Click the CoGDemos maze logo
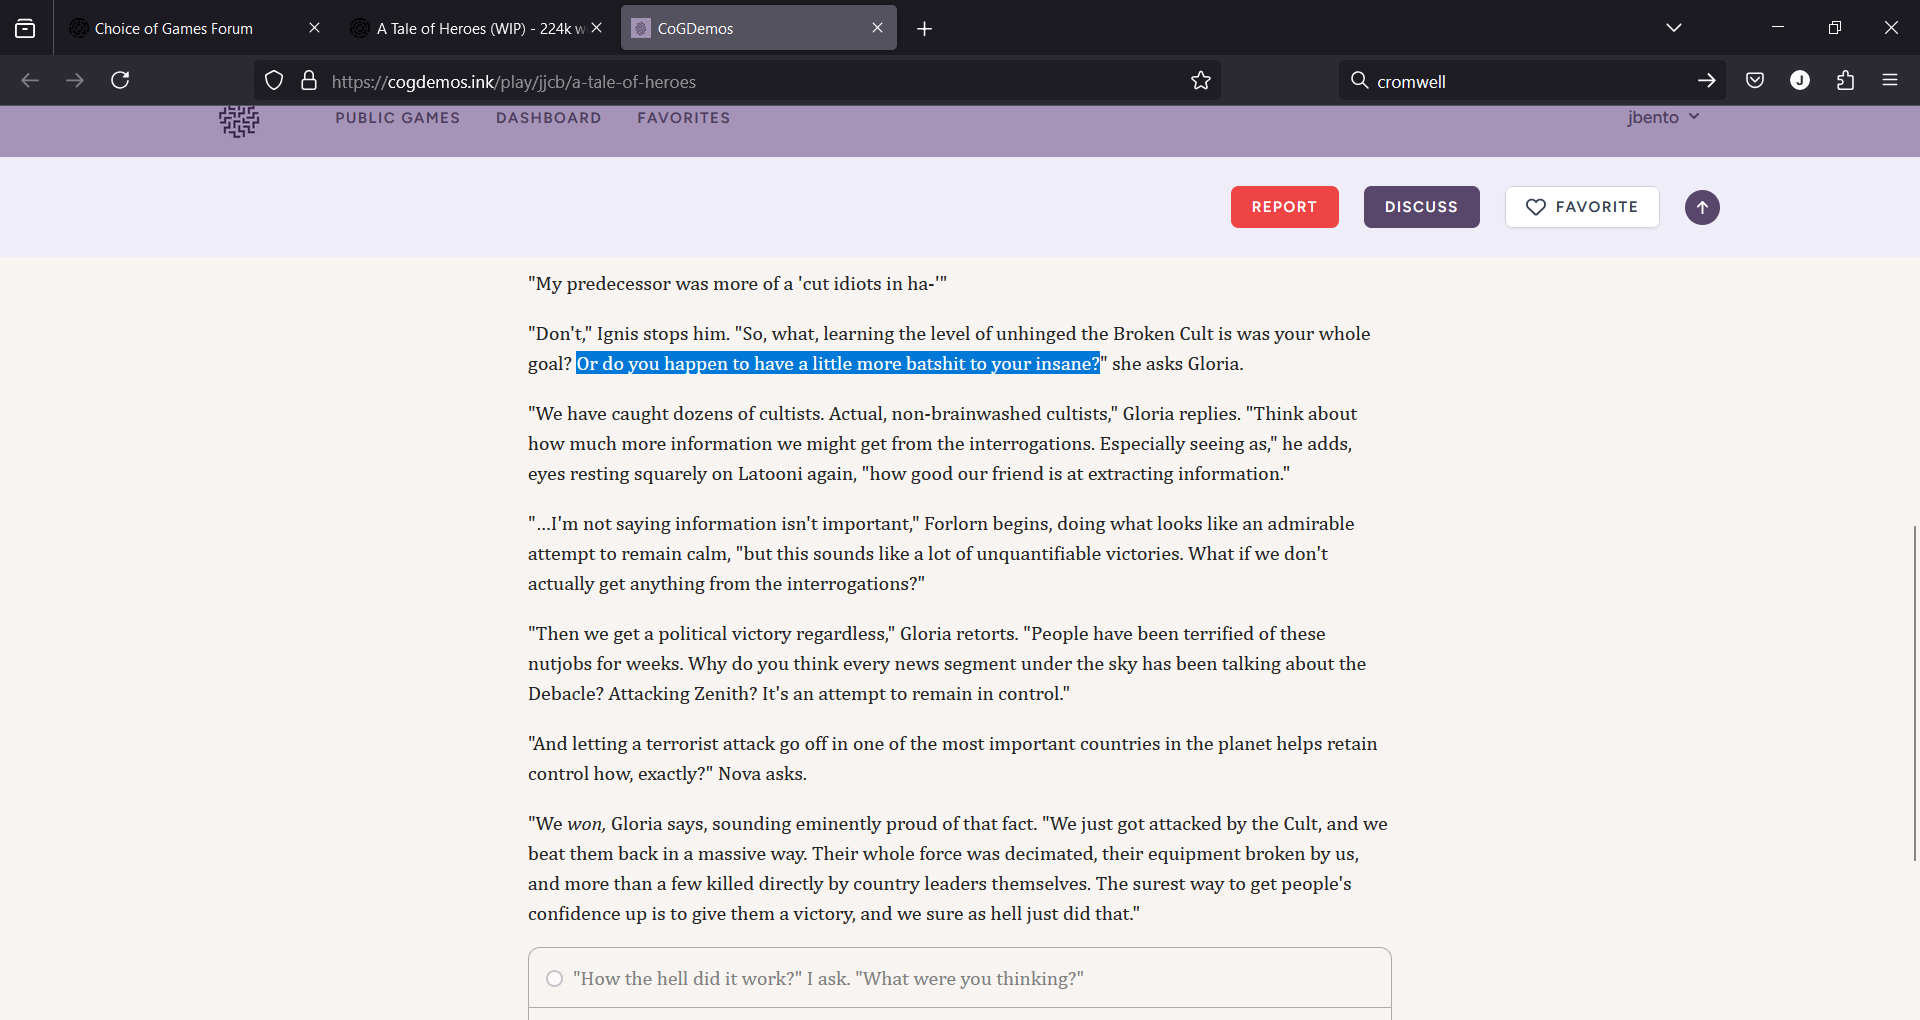 (239, 121)
